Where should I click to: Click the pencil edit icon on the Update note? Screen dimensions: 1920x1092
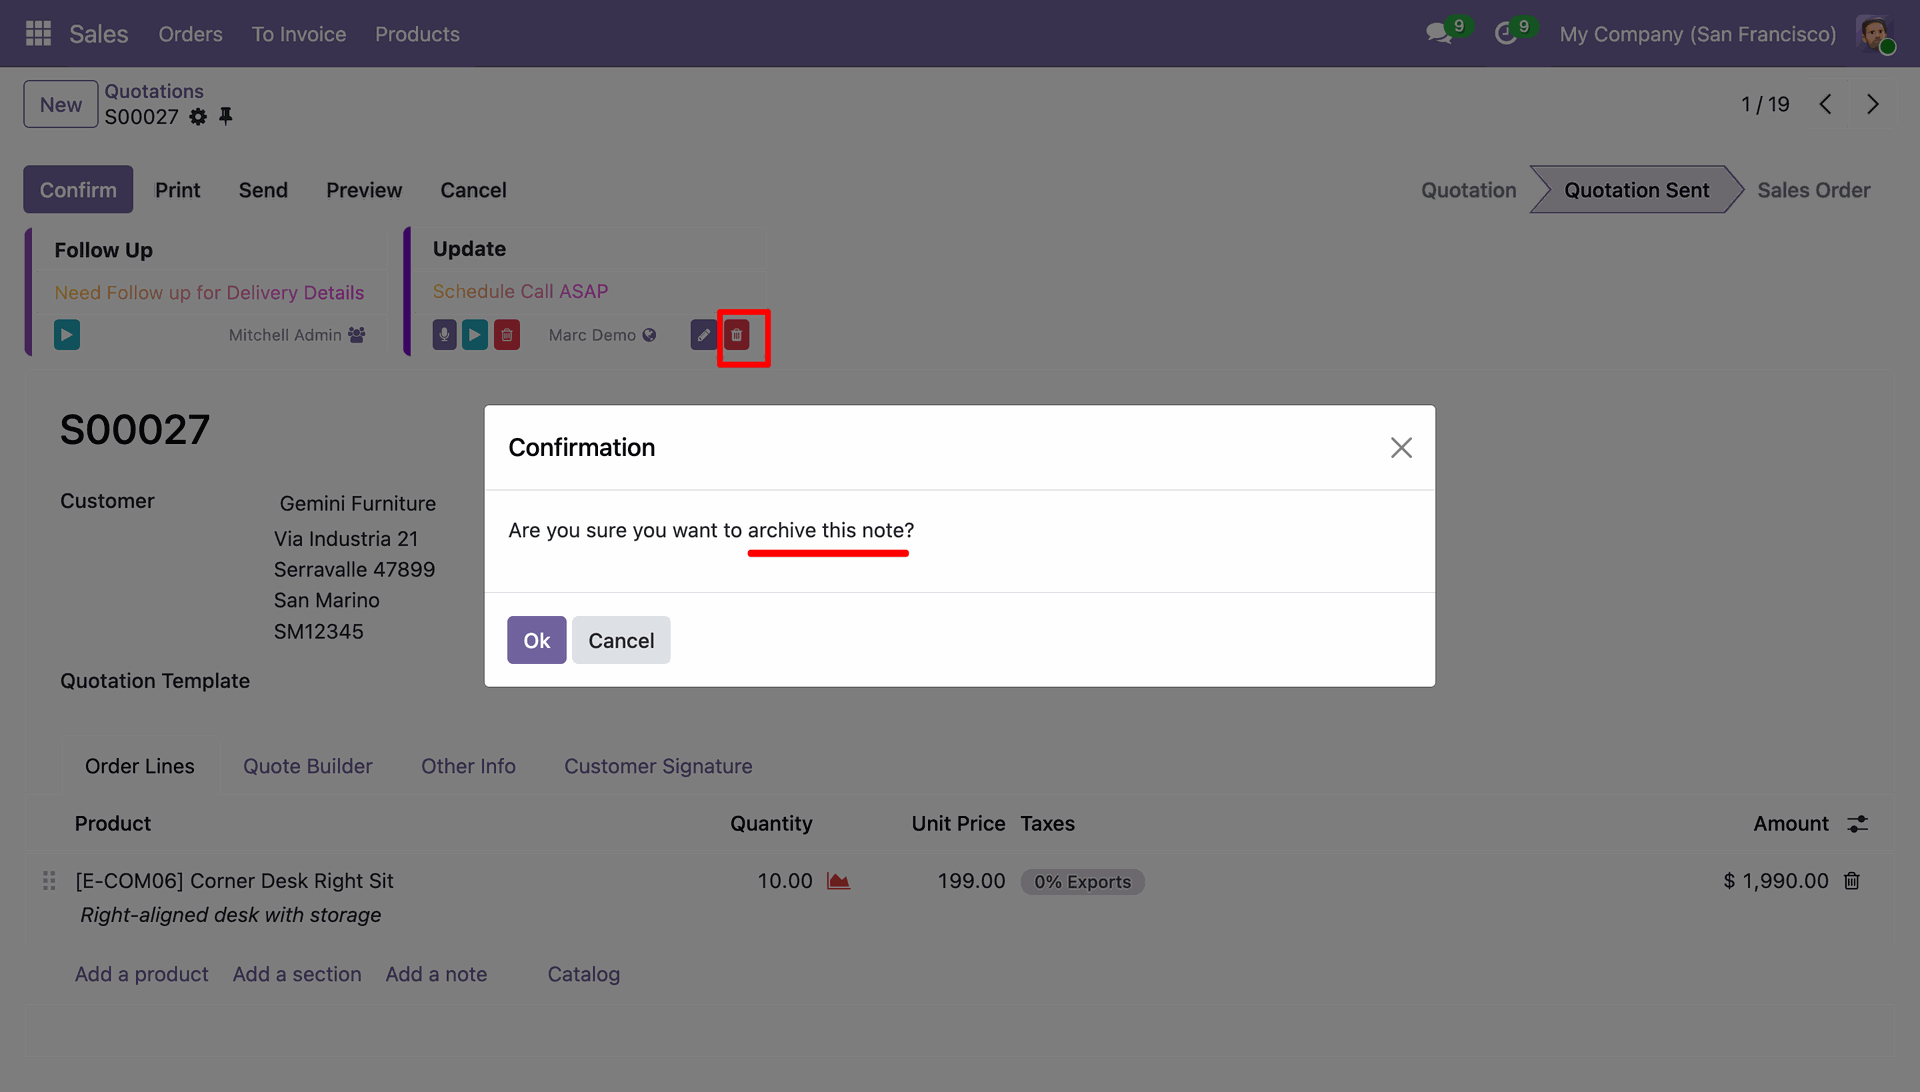point(703,335)
